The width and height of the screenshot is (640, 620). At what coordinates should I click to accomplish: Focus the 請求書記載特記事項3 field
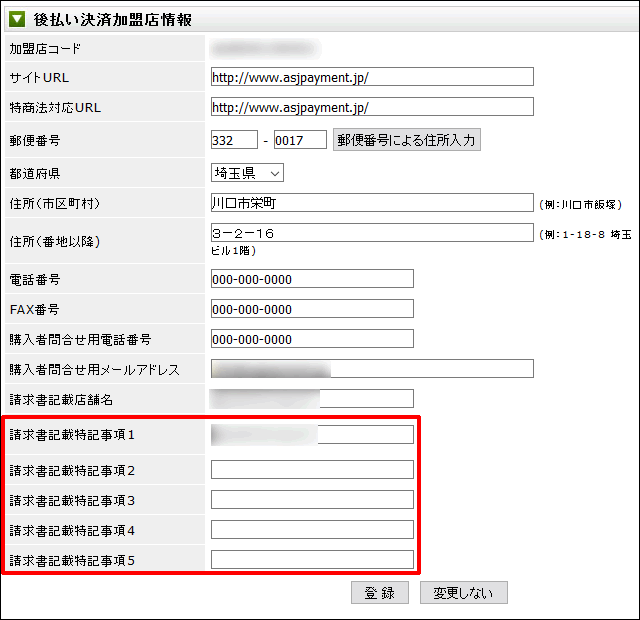312,500
